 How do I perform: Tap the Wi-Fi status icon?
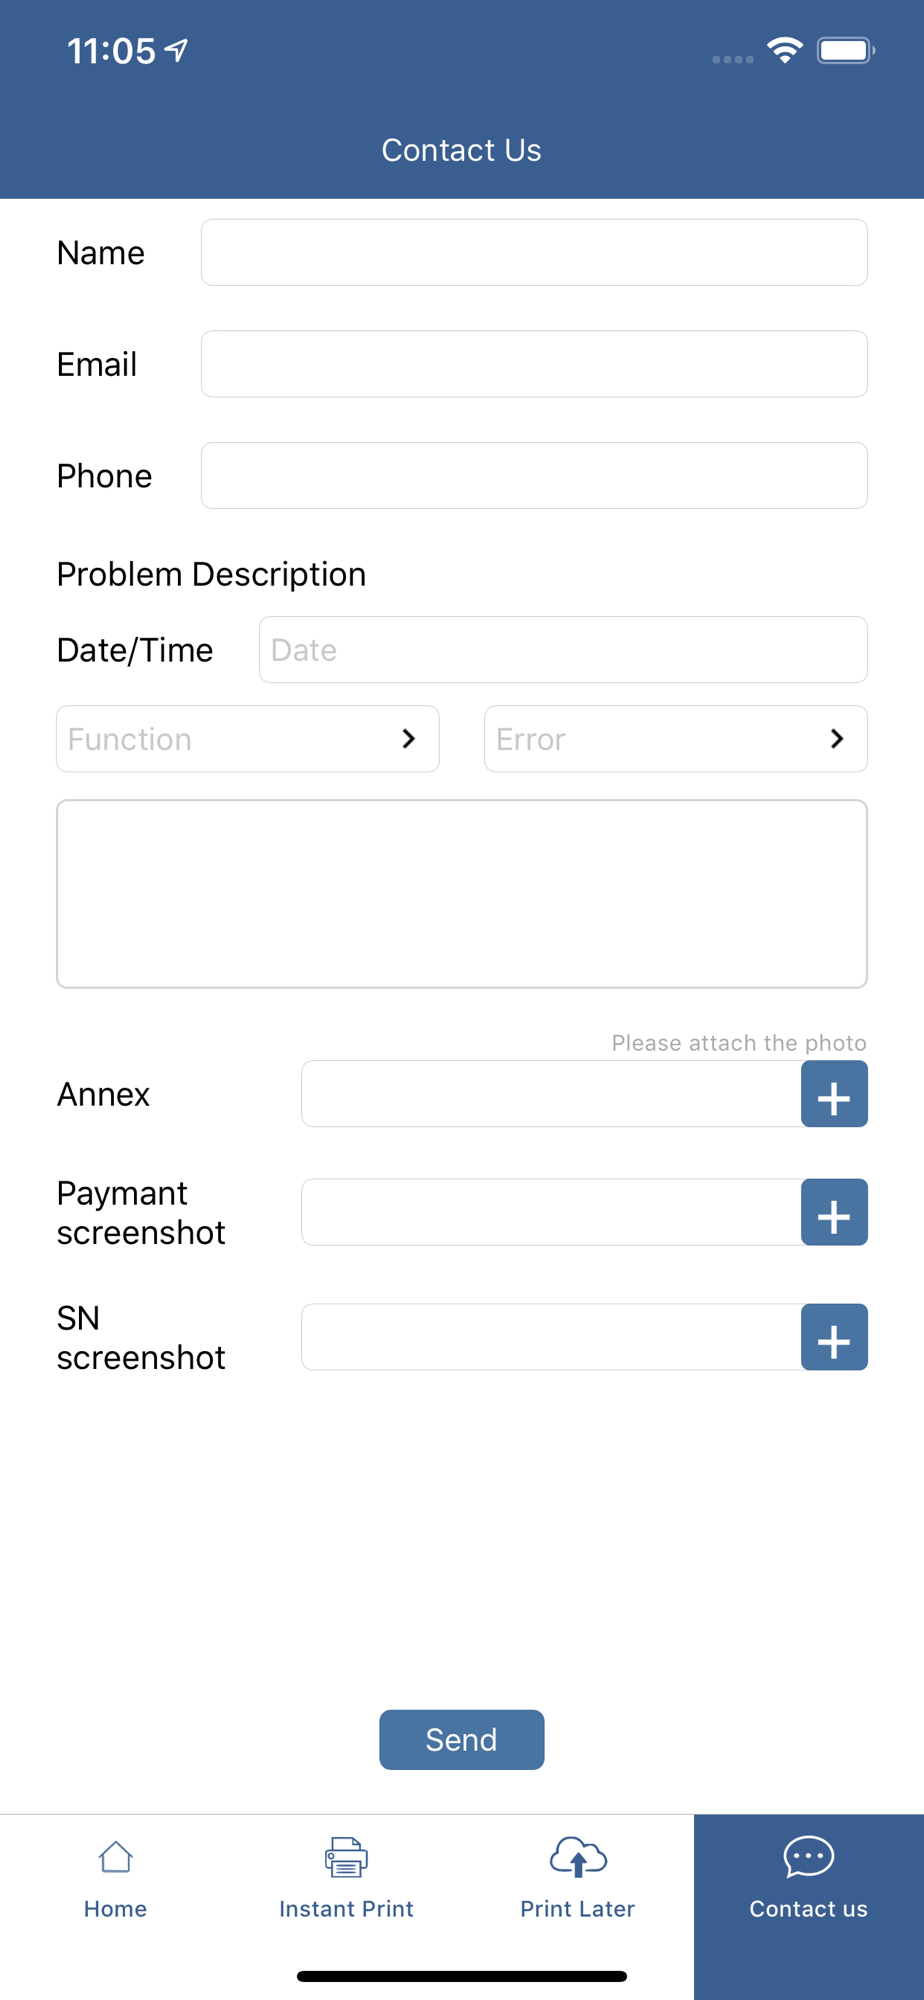785,50
